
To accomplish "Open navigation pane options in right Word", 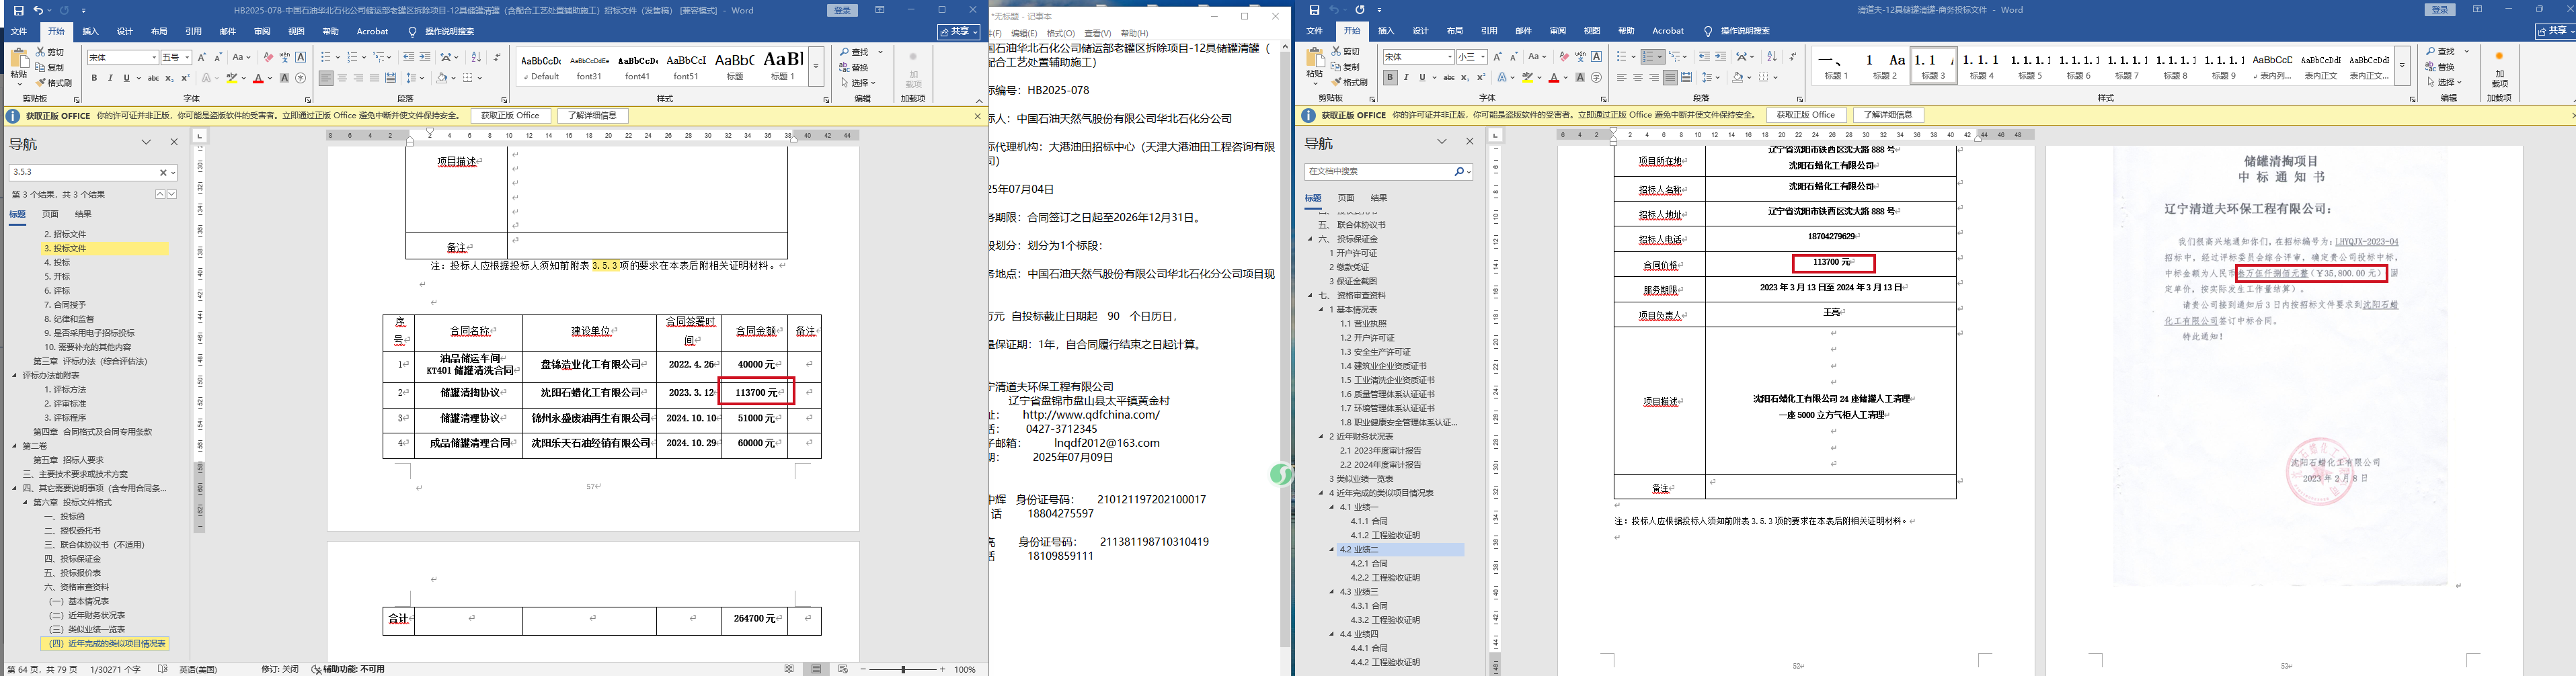I will (1442, 143).
